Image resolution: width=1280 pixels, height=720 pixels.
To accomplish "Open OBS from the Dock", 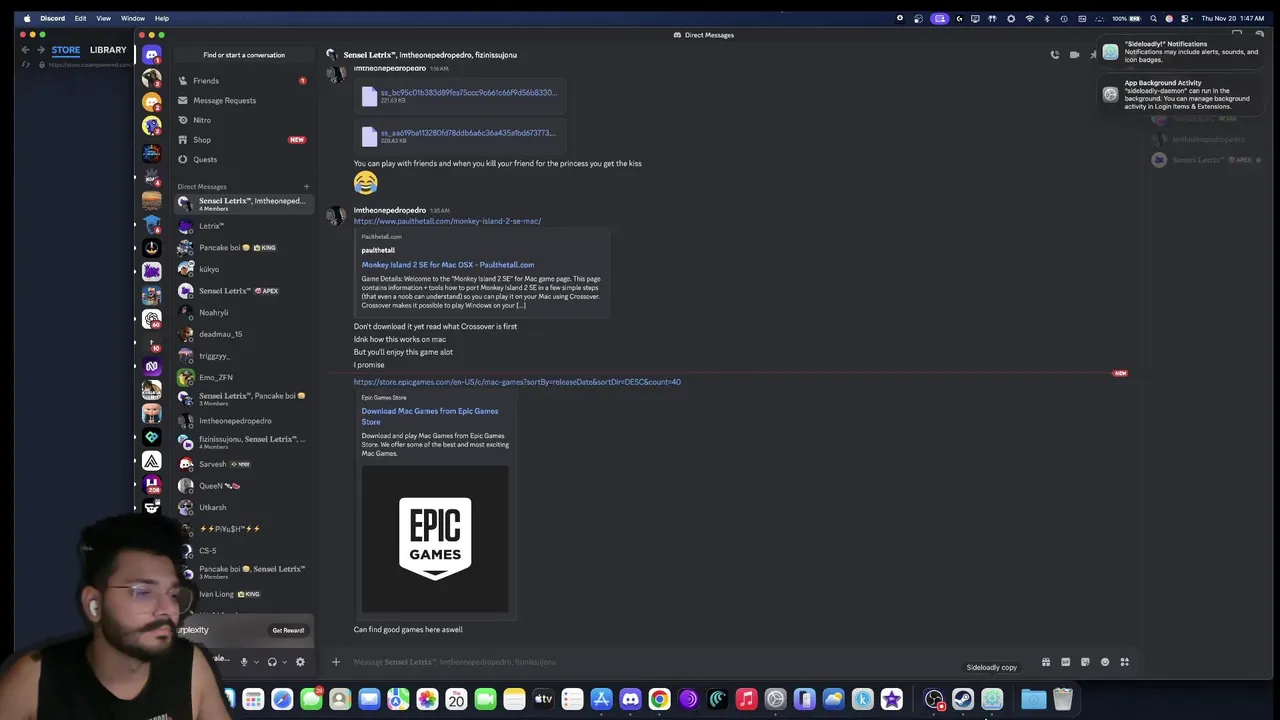I will click(934, 699).
